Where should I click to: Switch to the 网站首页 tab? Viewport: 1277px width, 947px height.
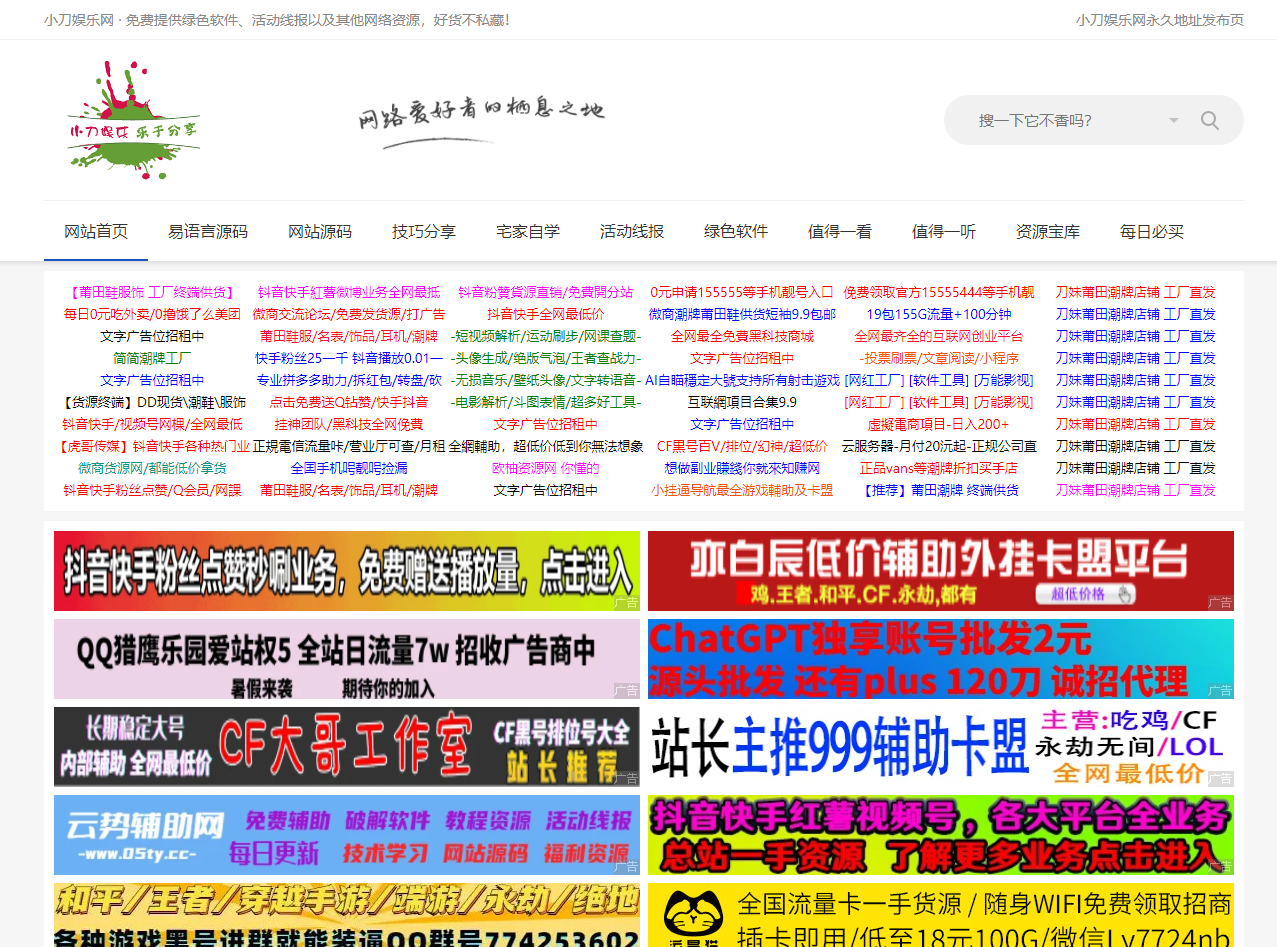coord(95,231)
